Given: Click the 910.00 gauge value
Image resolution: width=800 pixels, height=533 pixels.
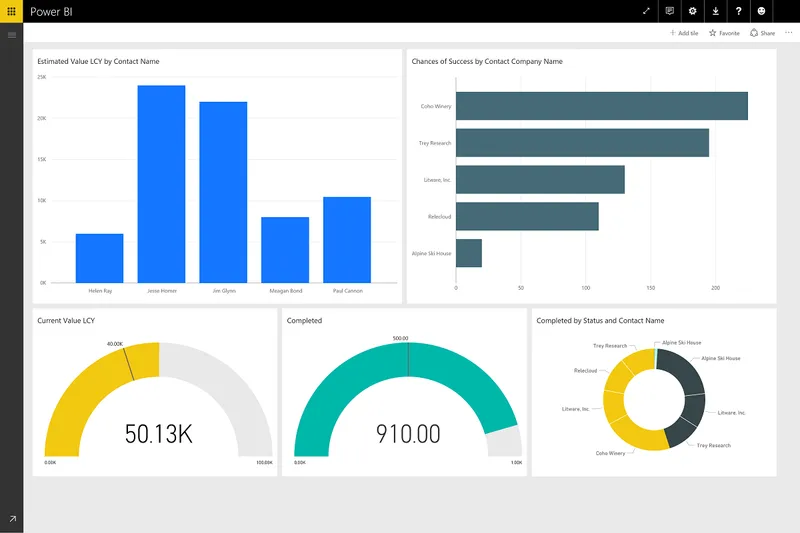Looking at the screenshot, I should coord(408,434).
